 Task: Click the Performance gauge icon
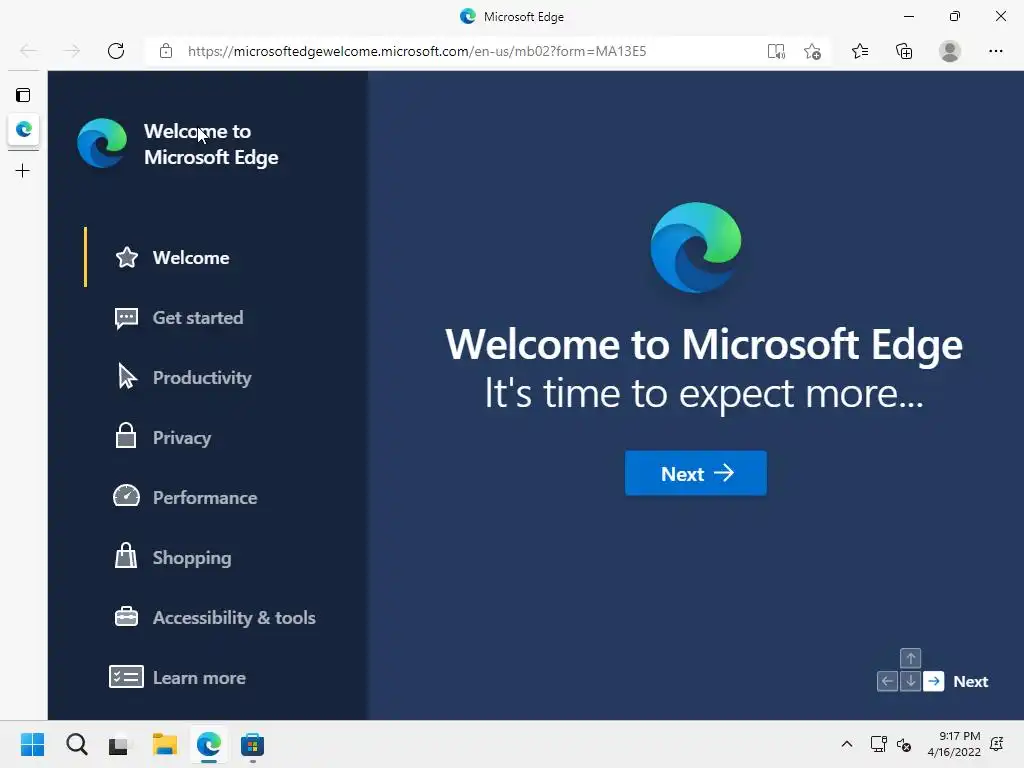[126, 496]
